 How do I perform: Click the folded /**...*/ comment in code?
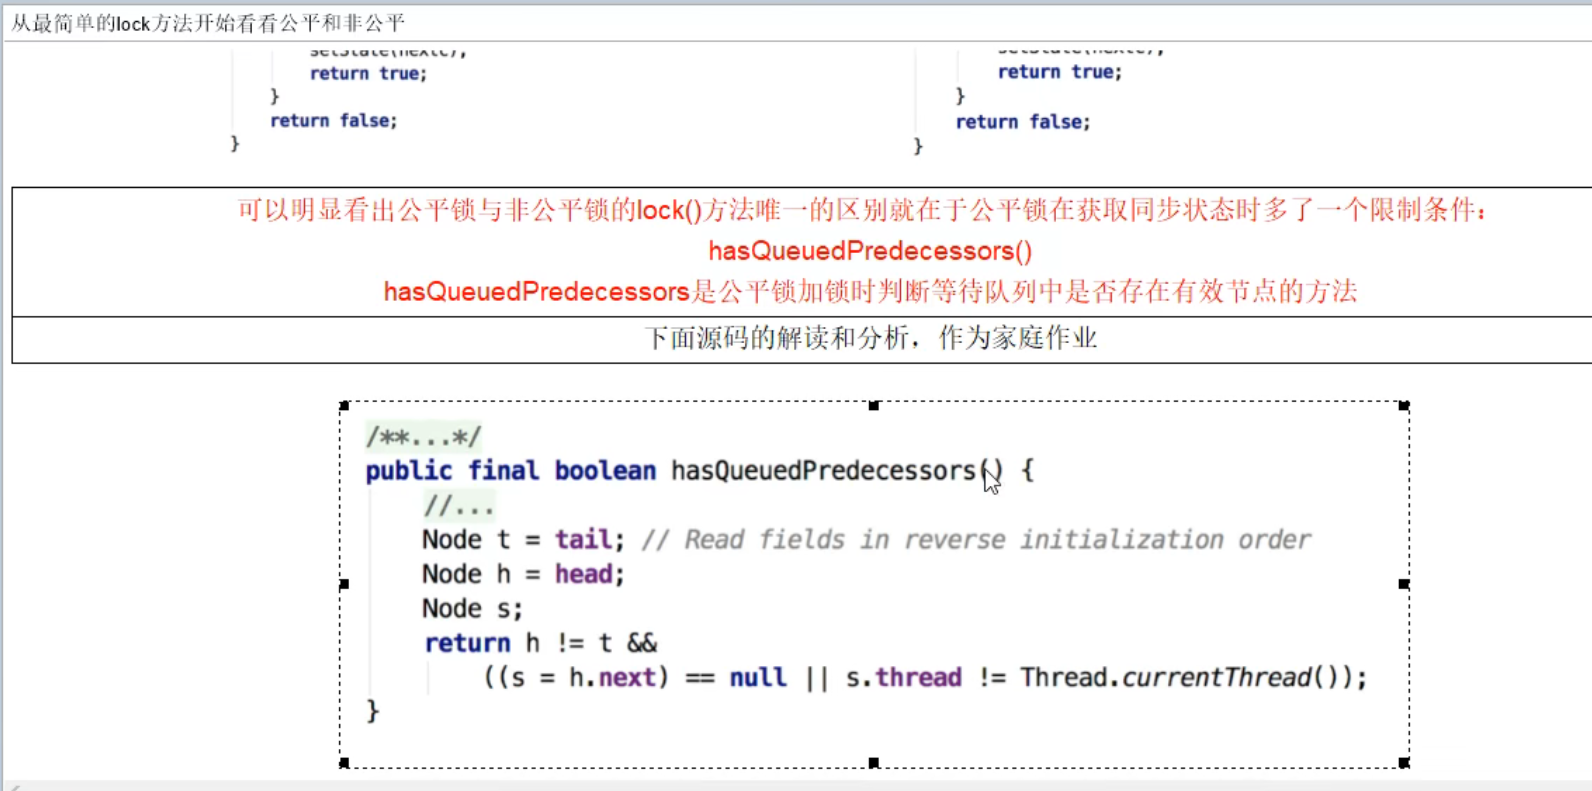tap(423, 437)
